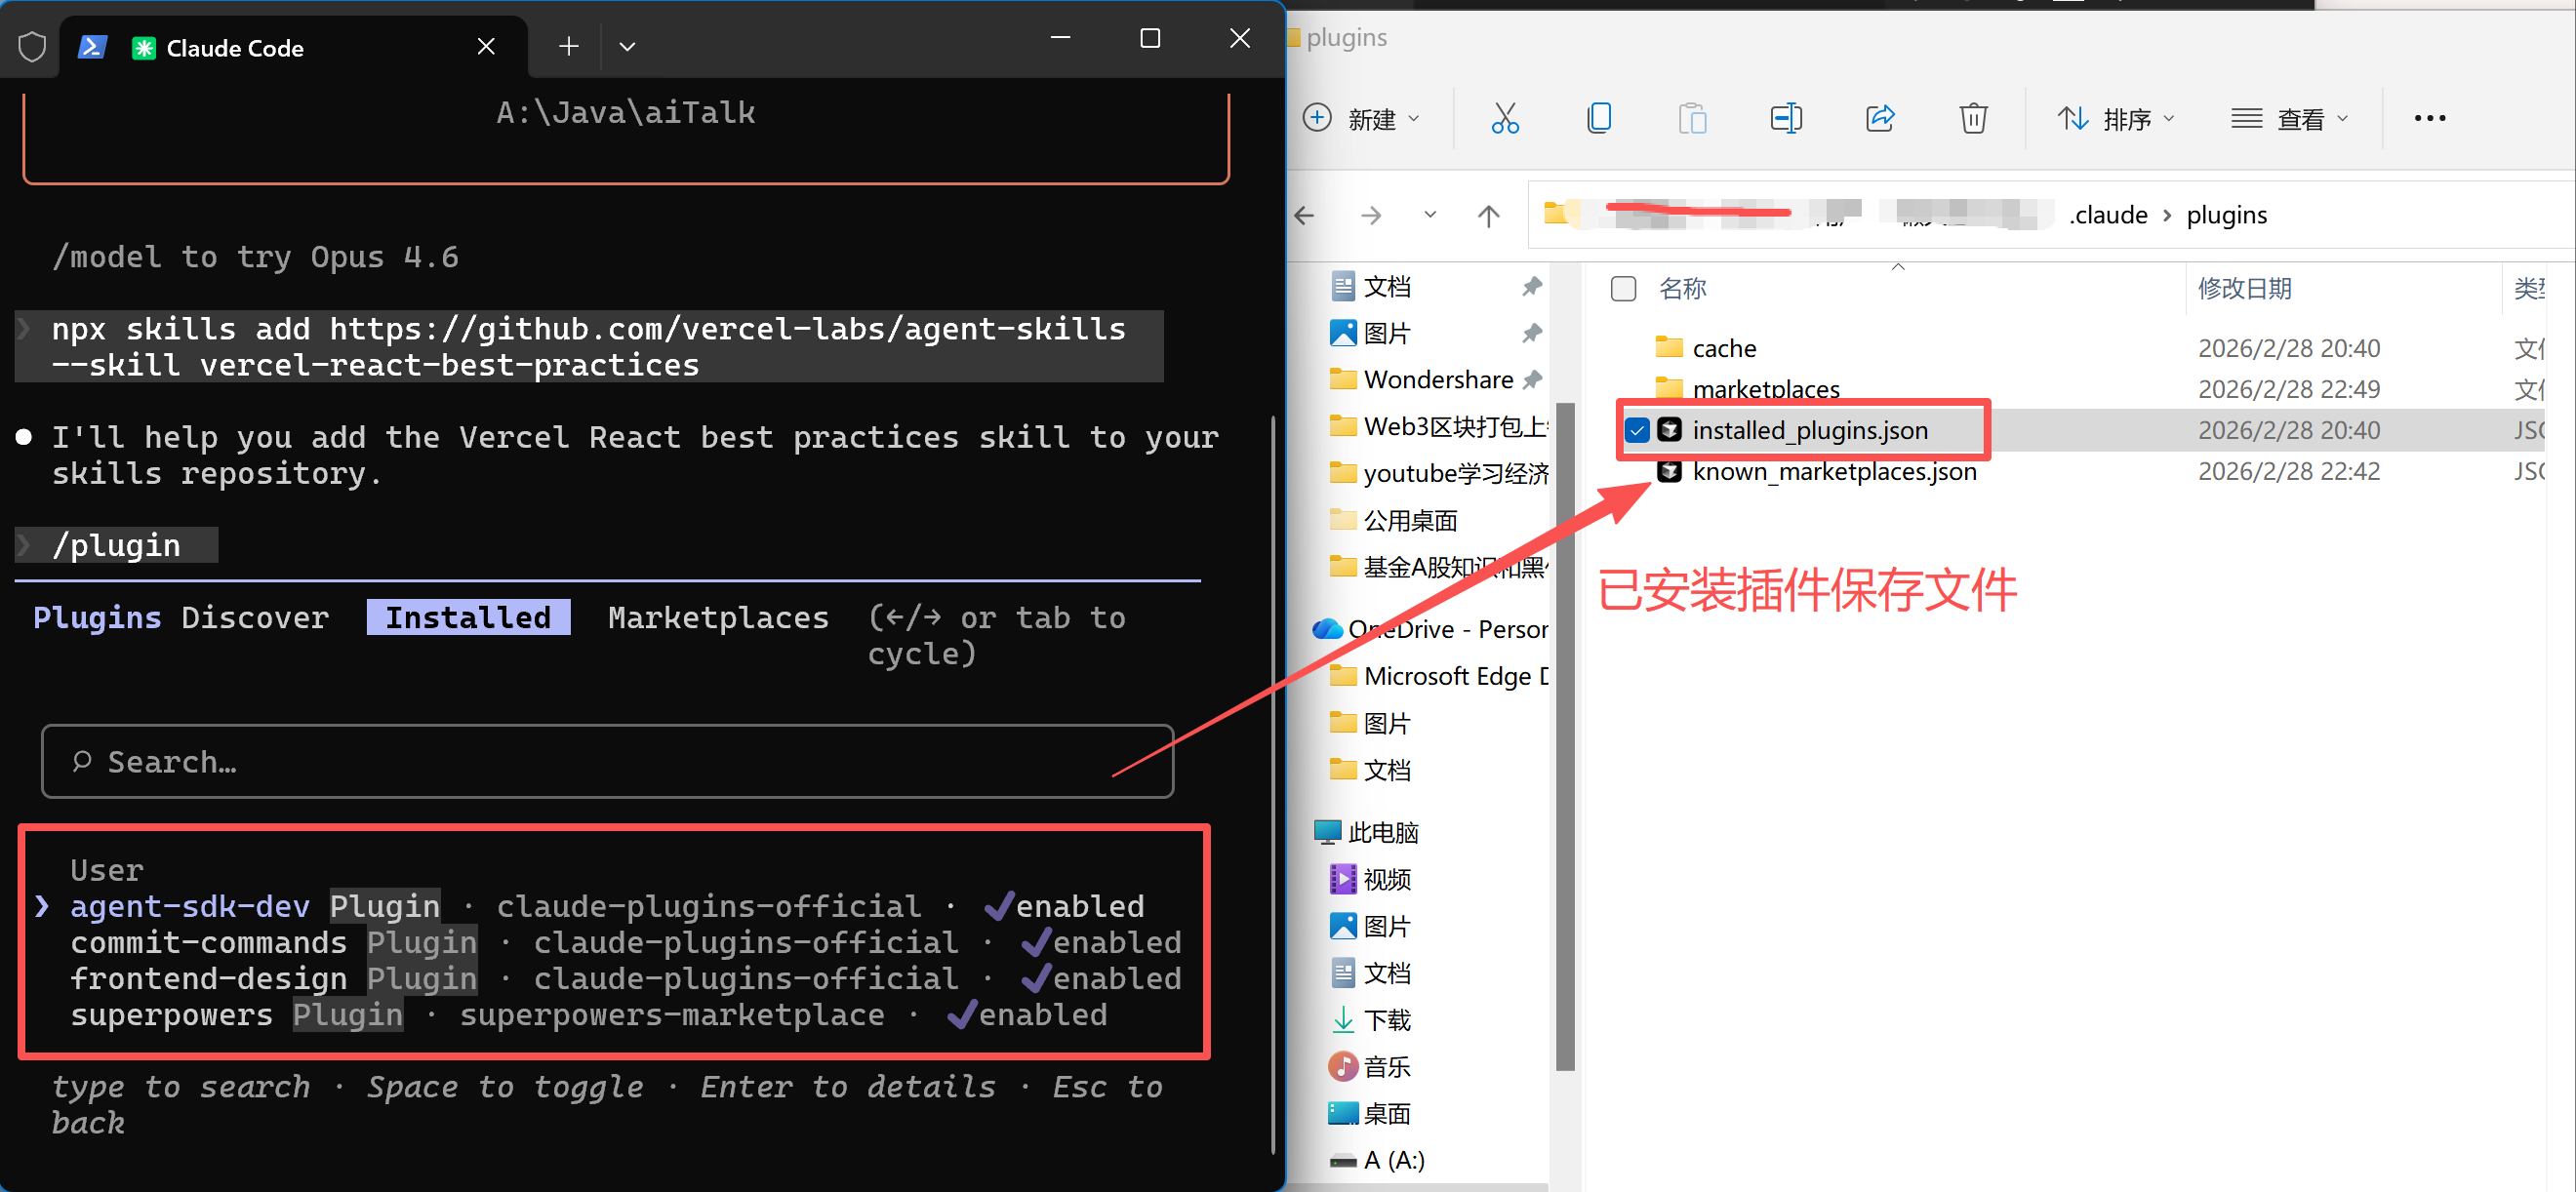Tick the select-all checkbox beside 名称 header
Screen dimensions: 2576x1192
point(1623,289)
